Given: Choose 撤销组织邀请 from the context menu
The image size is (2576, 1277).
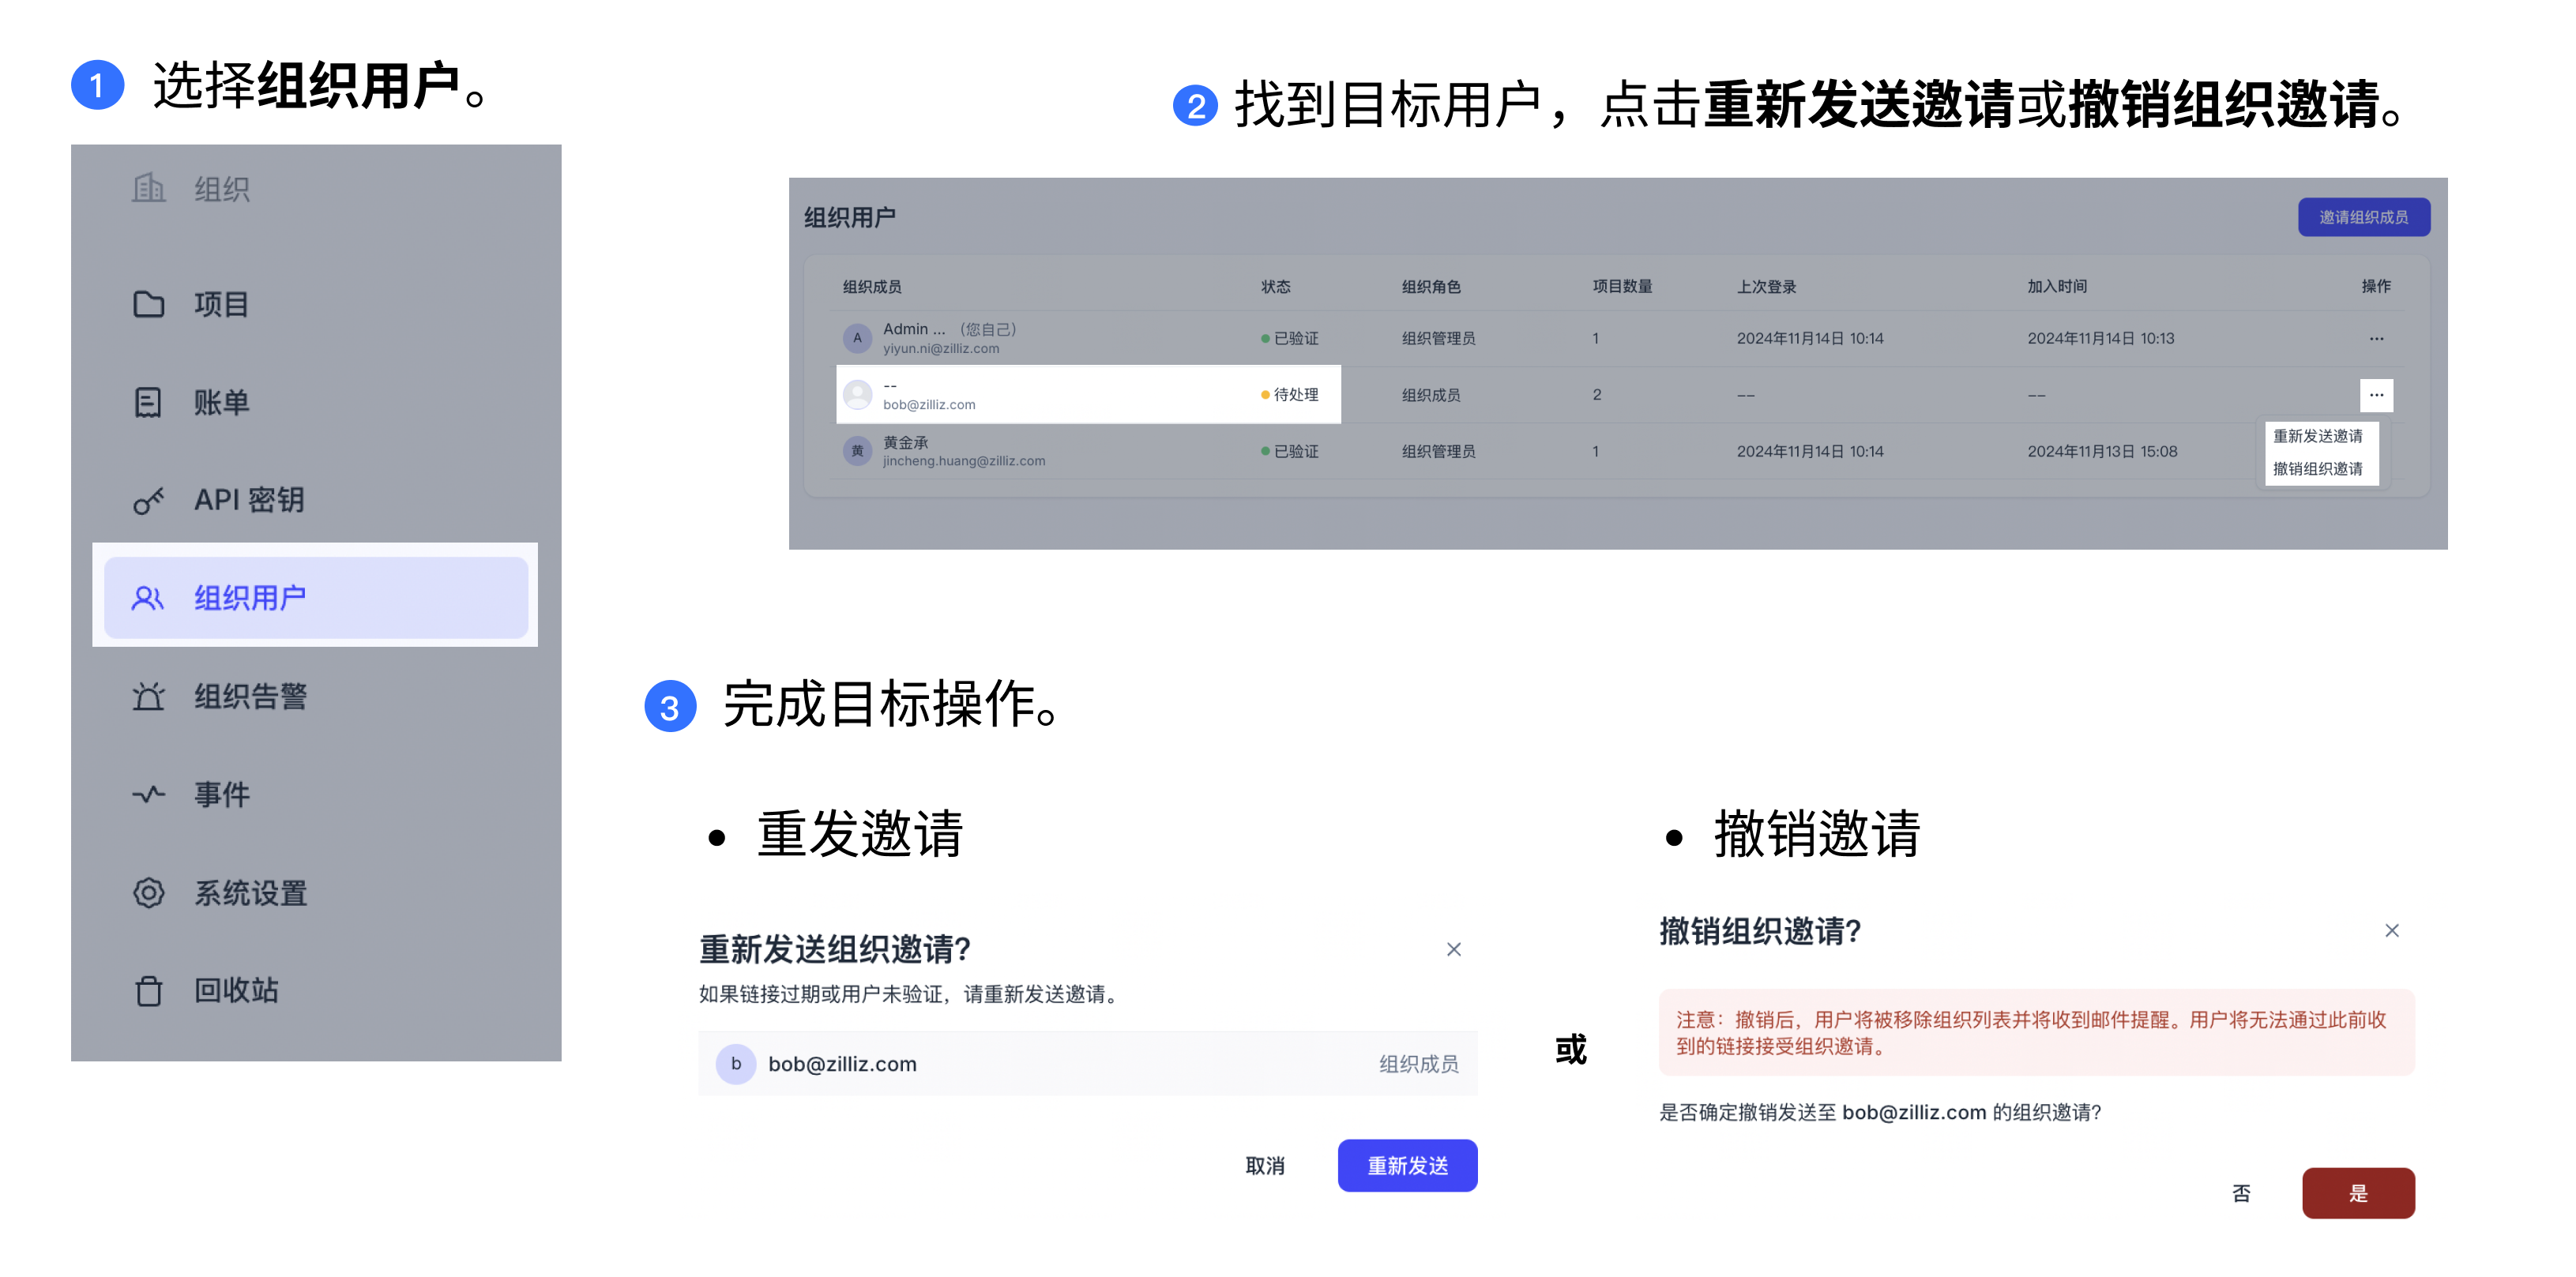Looking at the screenshot, I should pyautogui.click(x=2317, y=469).
